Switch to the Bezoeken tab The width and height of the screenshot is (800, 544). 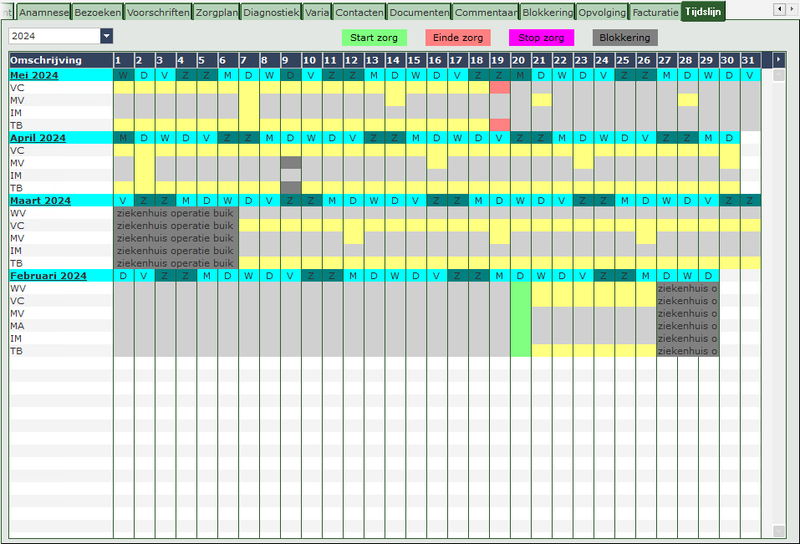[98, 12]
